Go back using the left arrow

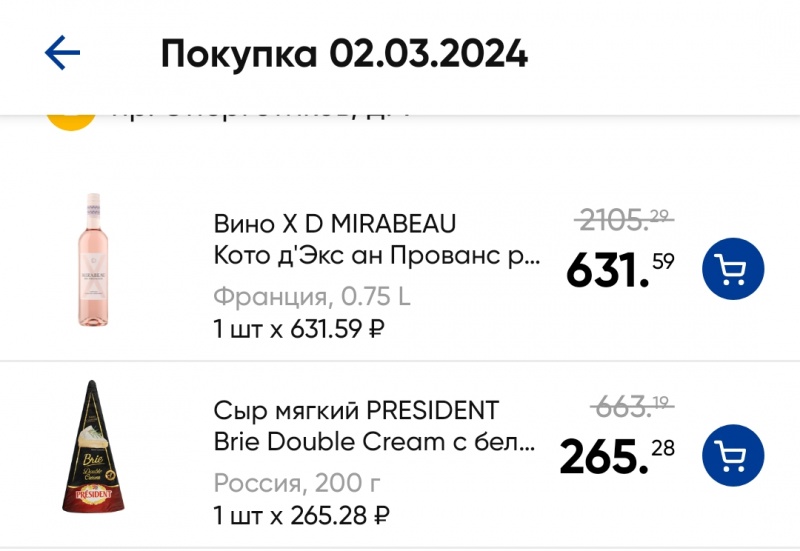pyautogui.click(x=62, y=53)
